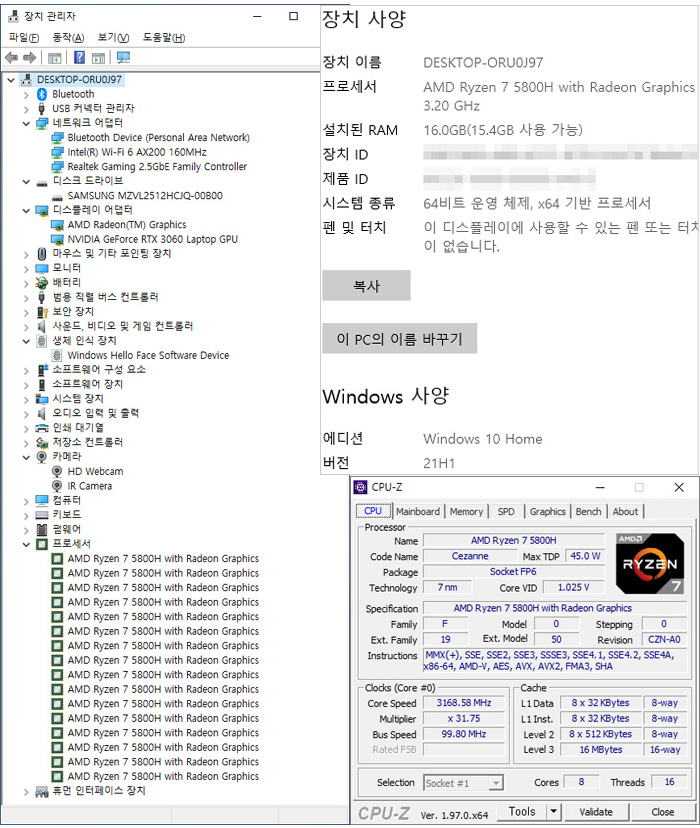Screen dimensions: 700x828
Task: Switch to the About tab in CPU-Z
Action: [625, 511]
